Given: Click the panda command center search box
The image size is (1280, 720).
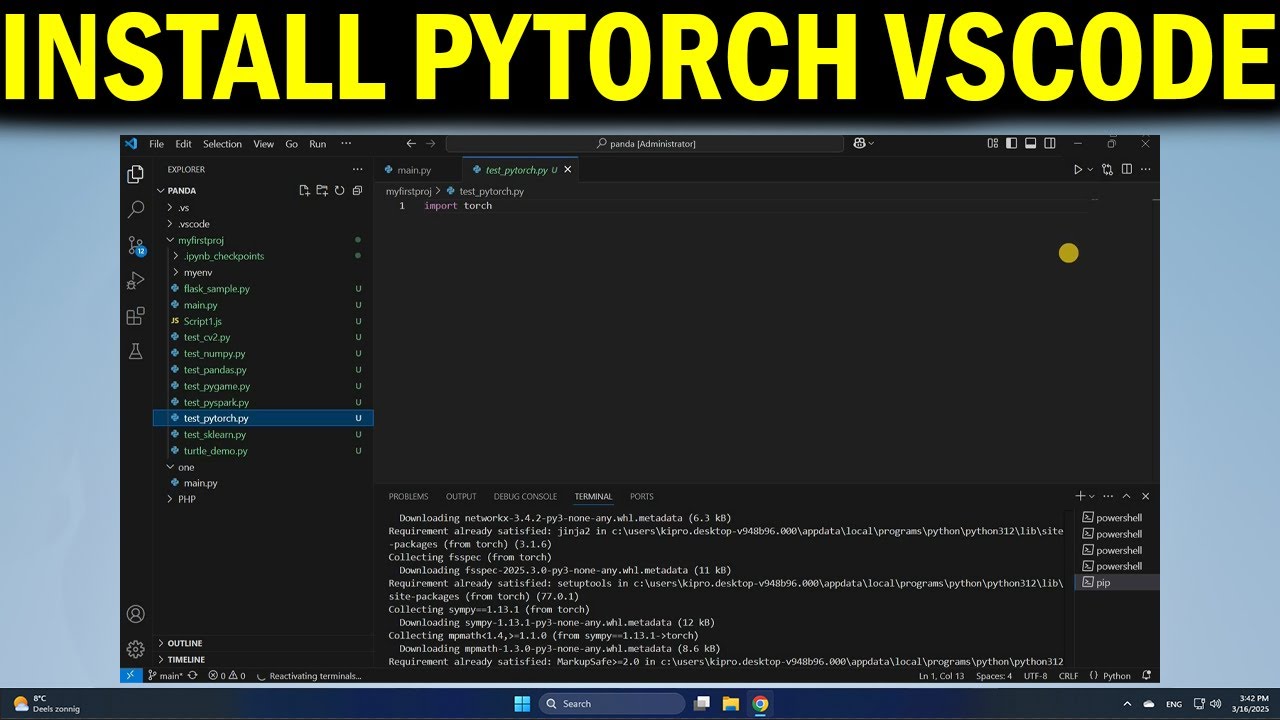Looking at the screenshot, I should (x=645, y=144).
